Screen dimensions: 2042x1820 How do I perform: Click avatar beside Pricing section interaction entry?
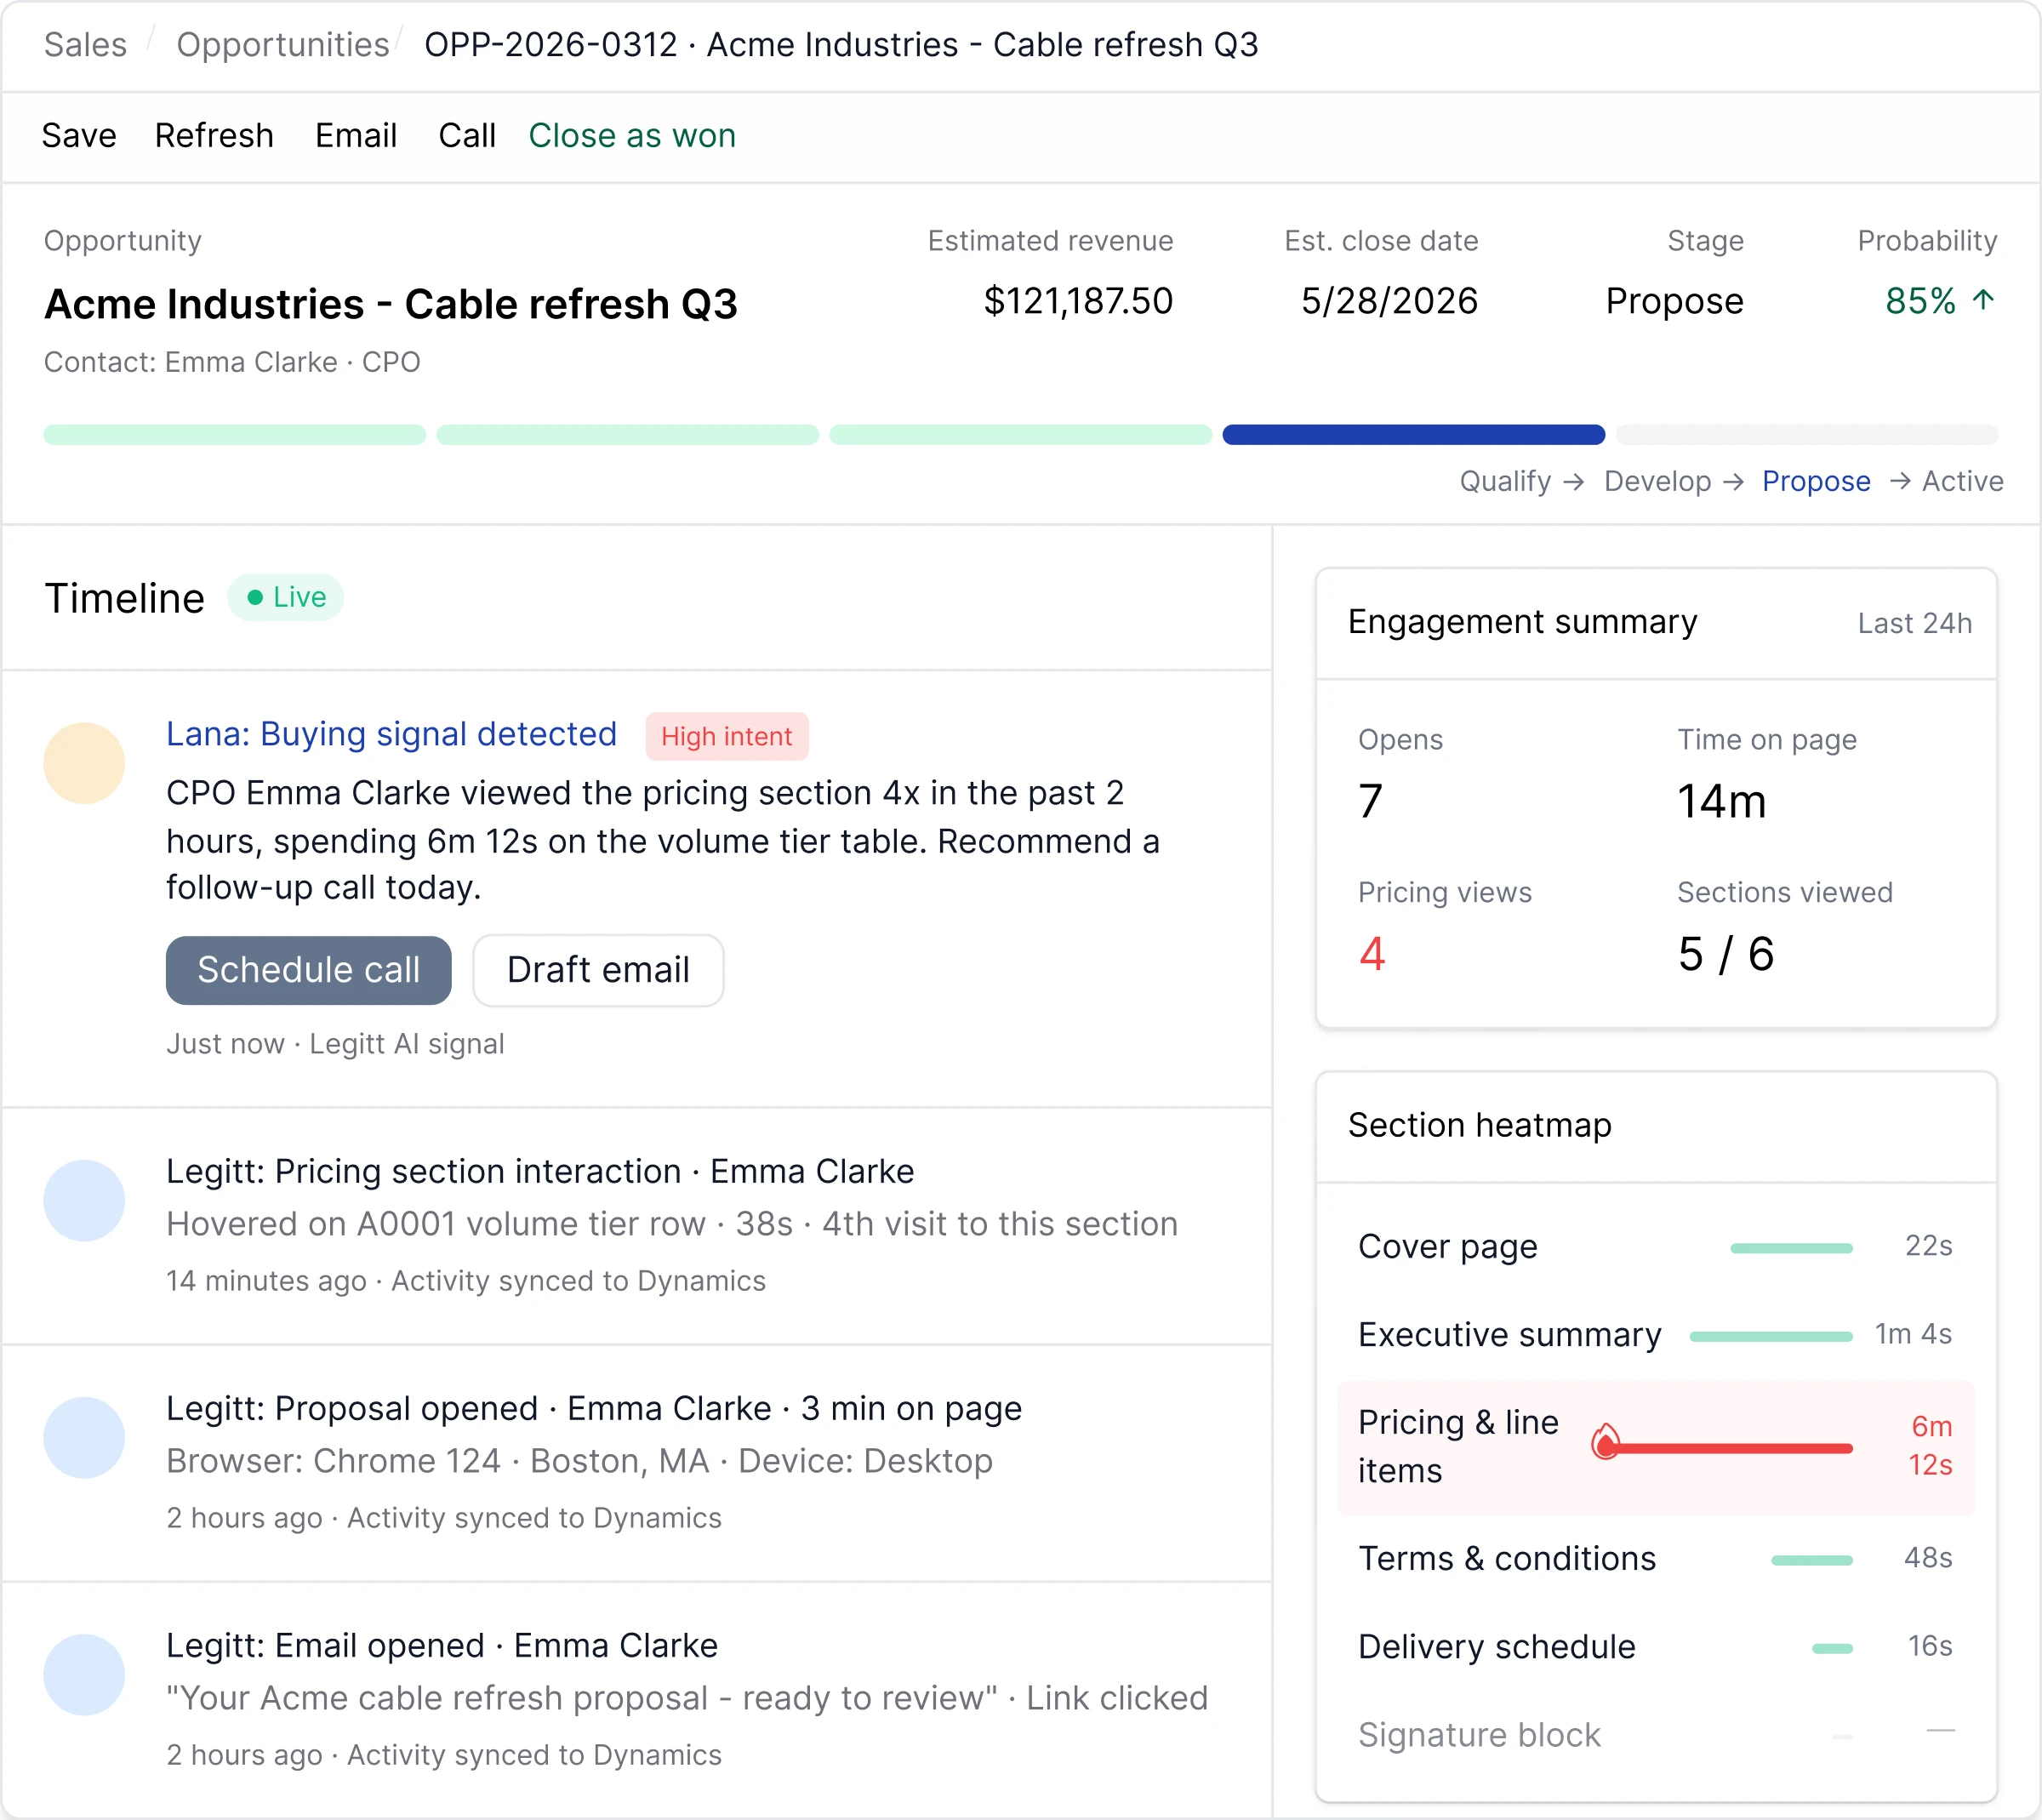coord(84,1200)
